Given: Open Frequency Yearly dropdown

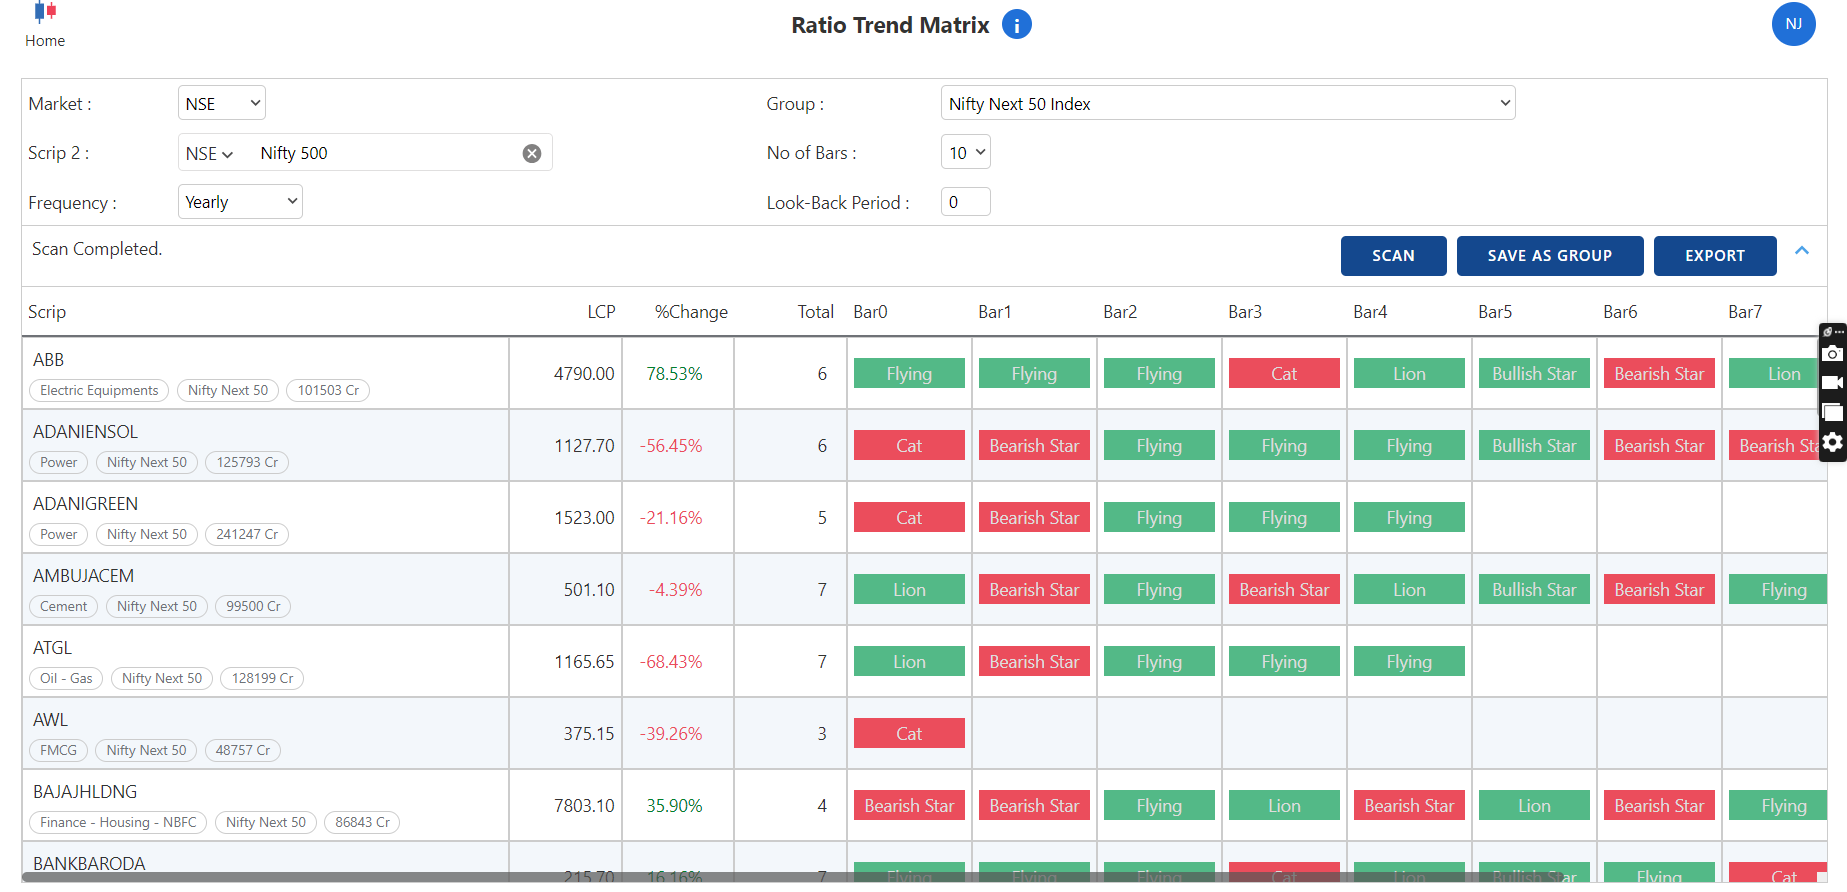Looking at the screenshot, I should click(240, 202).
